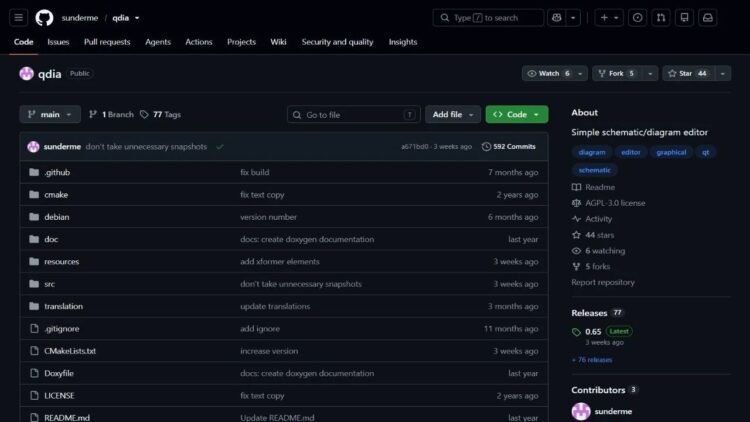
Task: Select the graphical topic tag
Action: (x=671, y=152)
